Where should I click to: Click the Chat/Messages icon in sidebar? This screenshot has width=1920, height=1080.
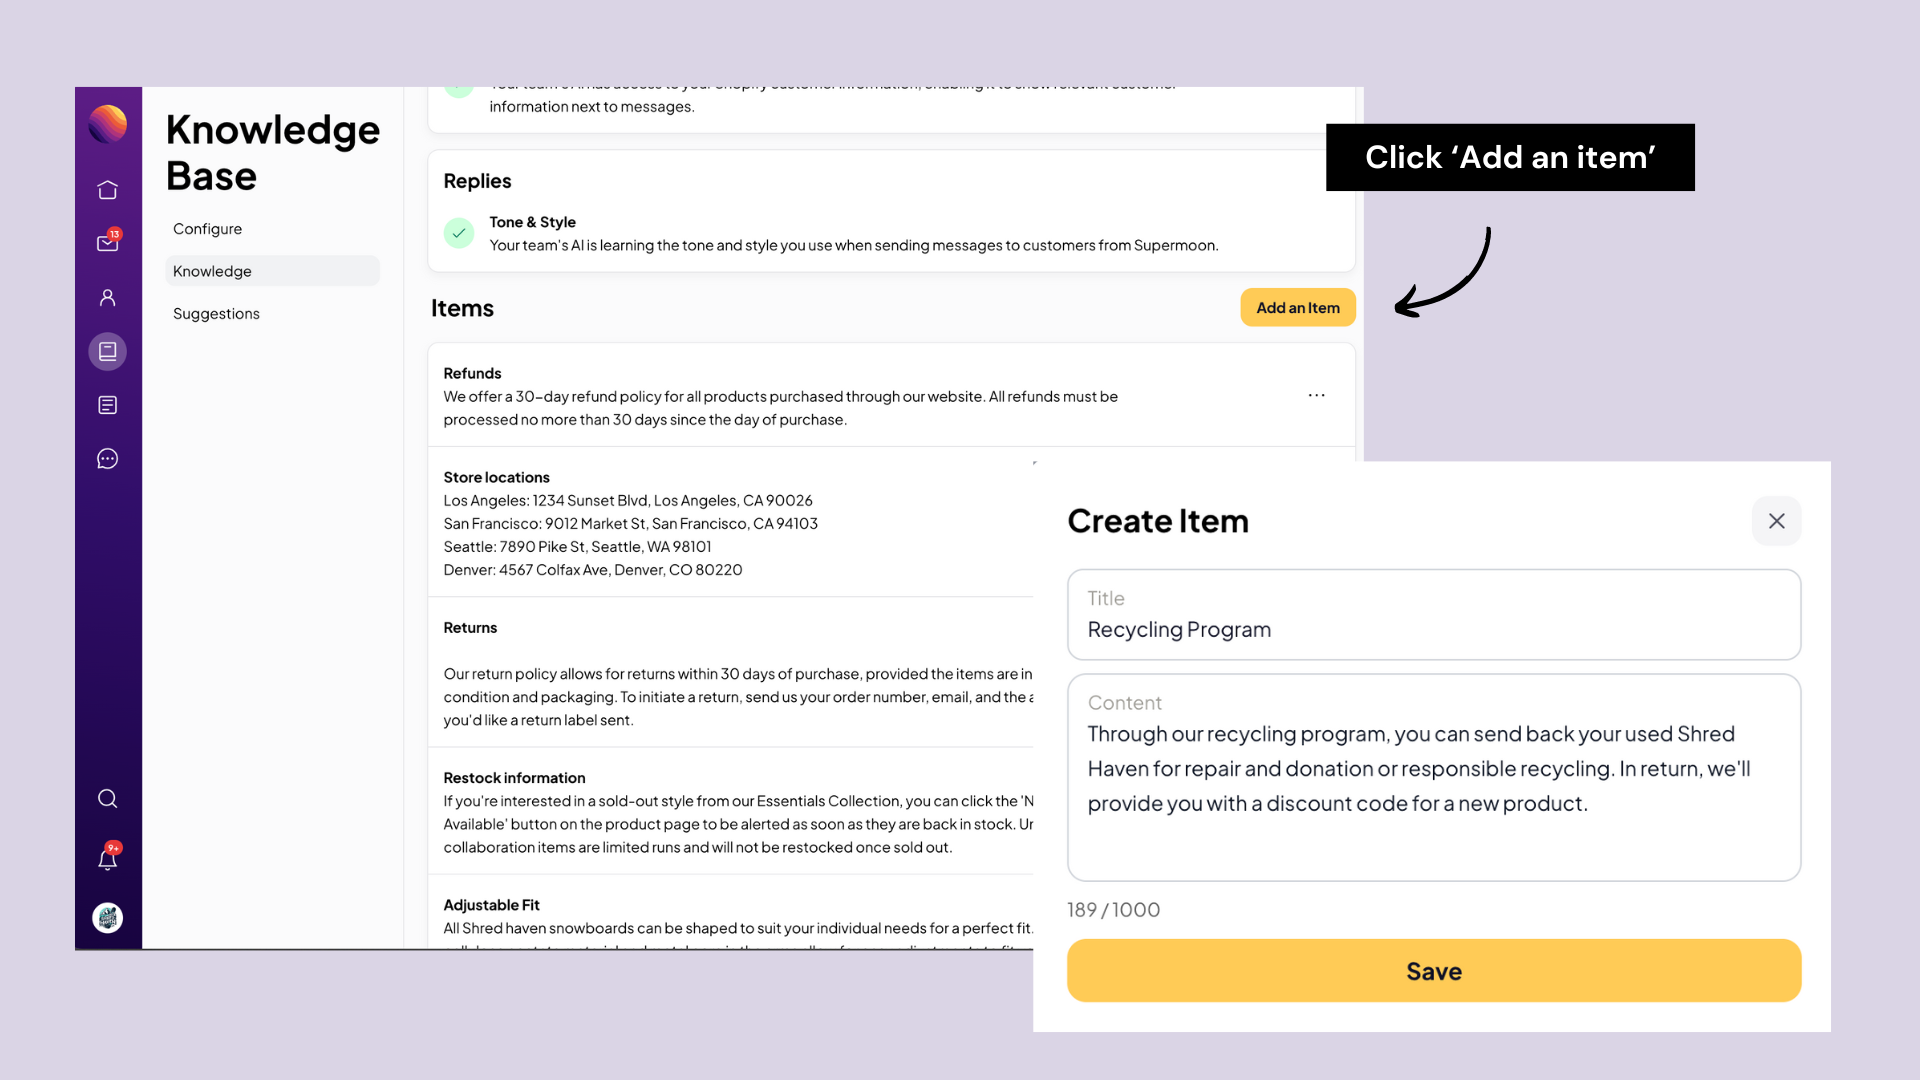coord(108,459)
